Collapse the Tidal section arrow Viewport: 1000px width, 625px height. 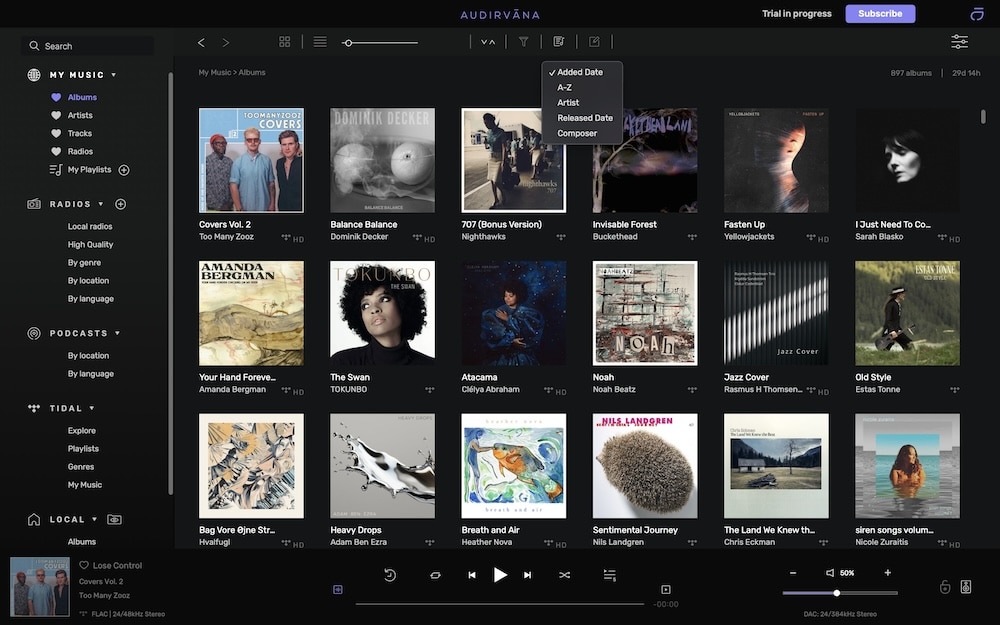click(x=92, y=408)
